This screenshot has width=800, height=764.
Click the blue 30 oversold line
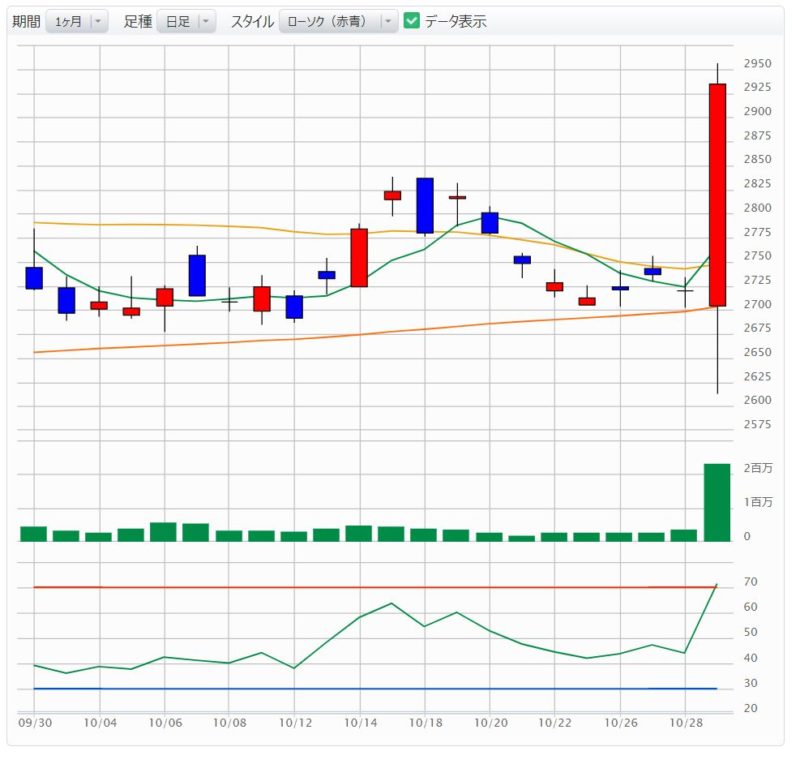[x=376, y=689]
